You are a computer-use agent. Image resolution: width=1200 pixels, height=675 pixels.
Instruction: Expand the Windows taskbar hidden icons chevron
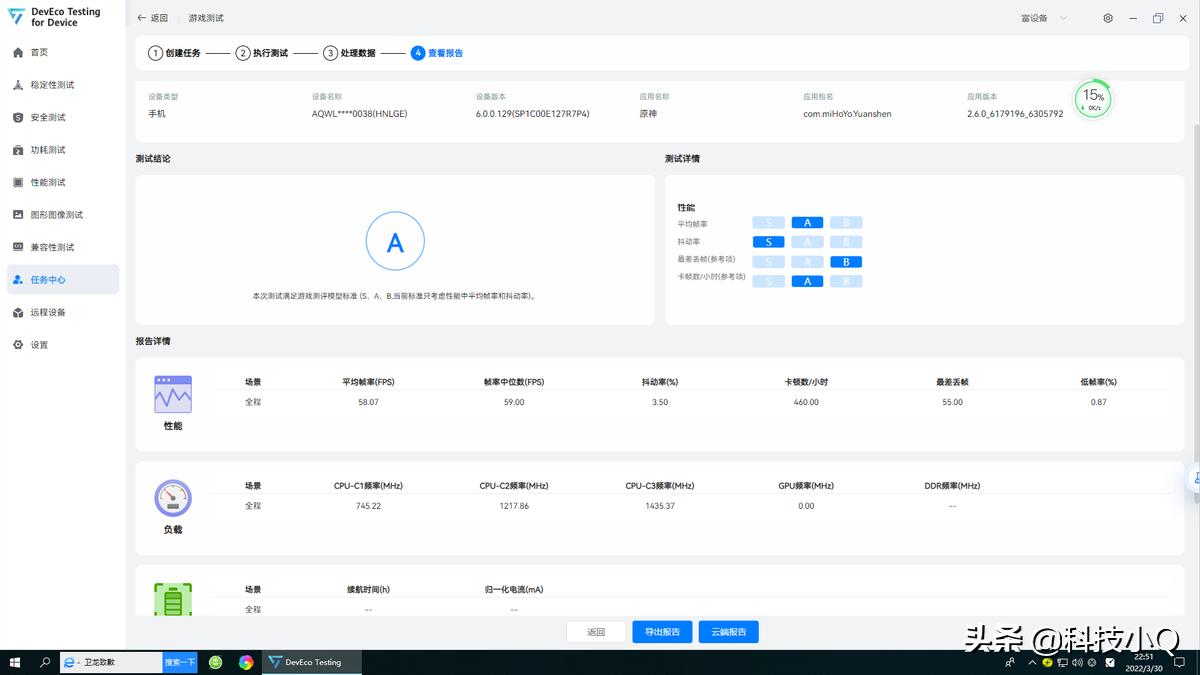[1032, 662]
